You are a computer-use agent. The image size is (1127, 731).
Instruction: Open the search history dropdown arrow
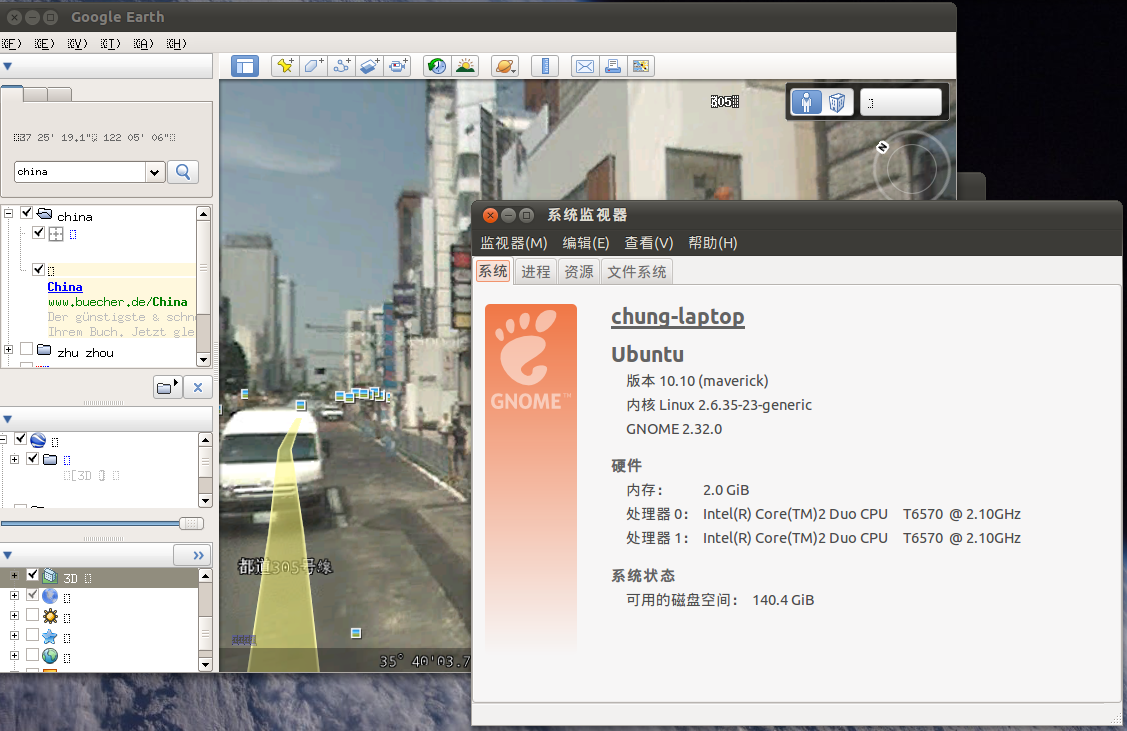(155, 172)
